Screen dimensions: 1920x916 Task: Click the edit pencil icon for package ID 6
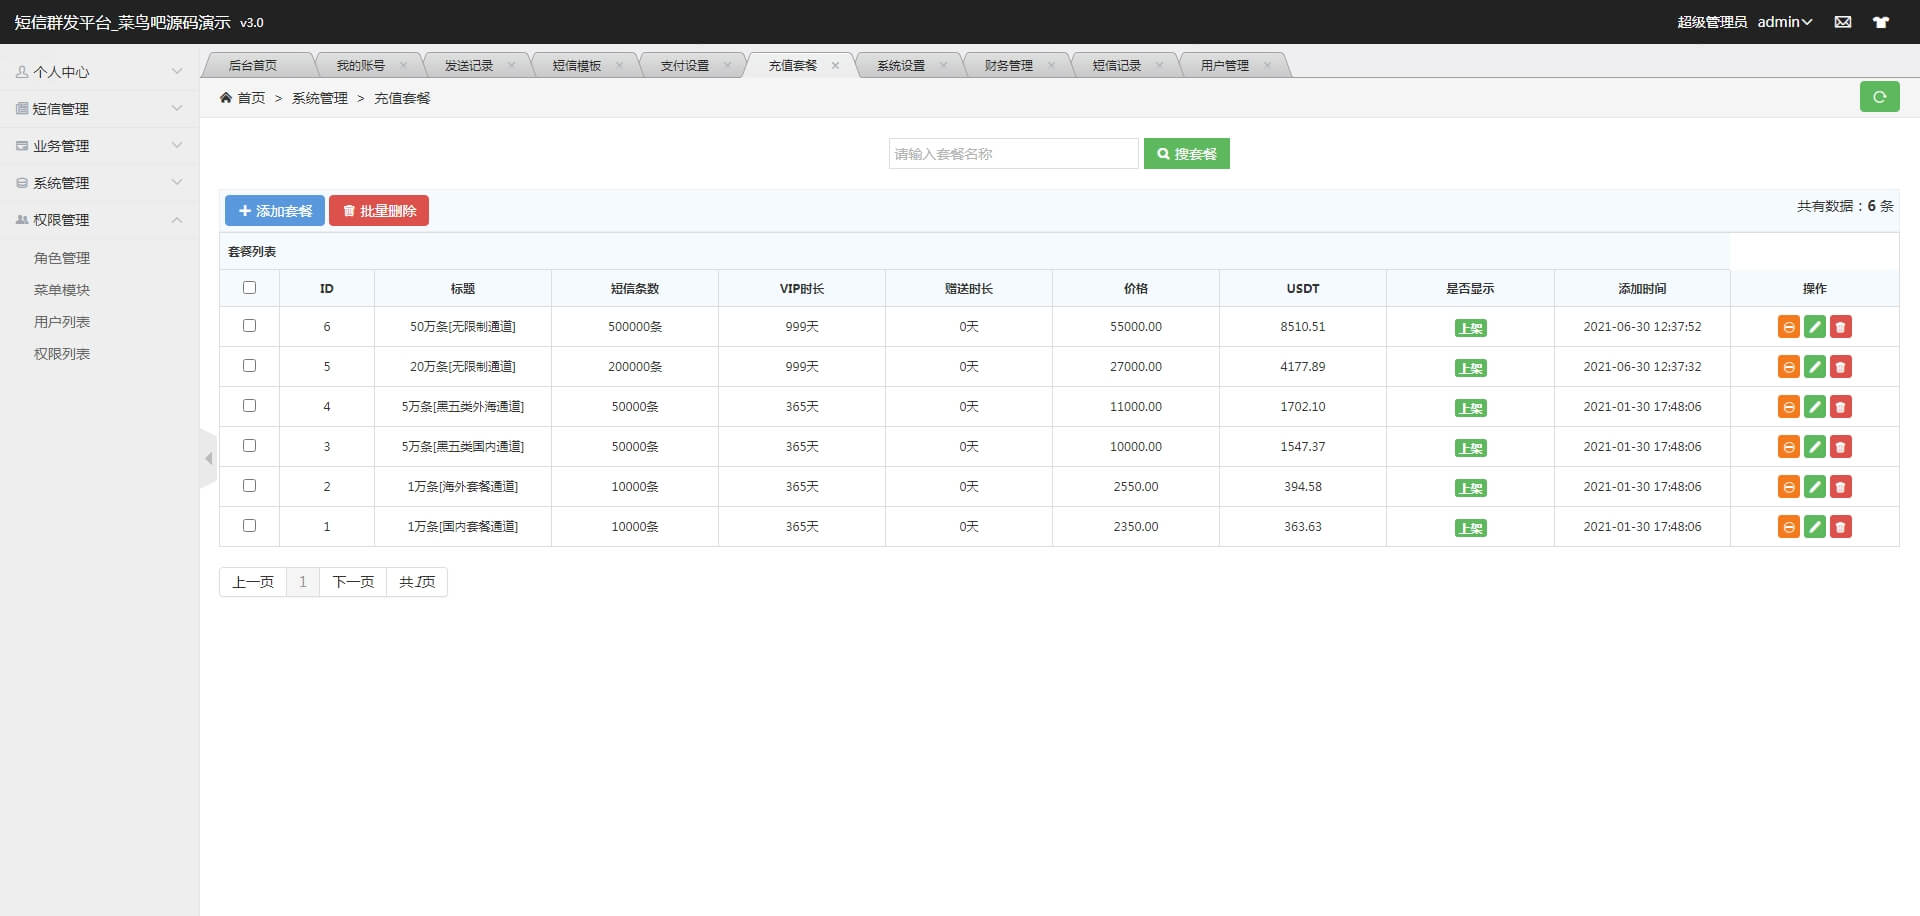click(1814, 326)
